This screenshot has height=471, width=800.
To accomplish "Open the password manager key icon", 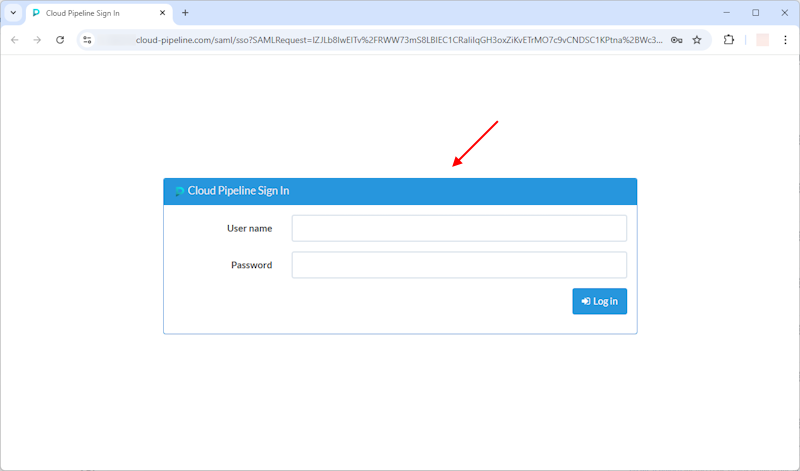I will point(677,40).
